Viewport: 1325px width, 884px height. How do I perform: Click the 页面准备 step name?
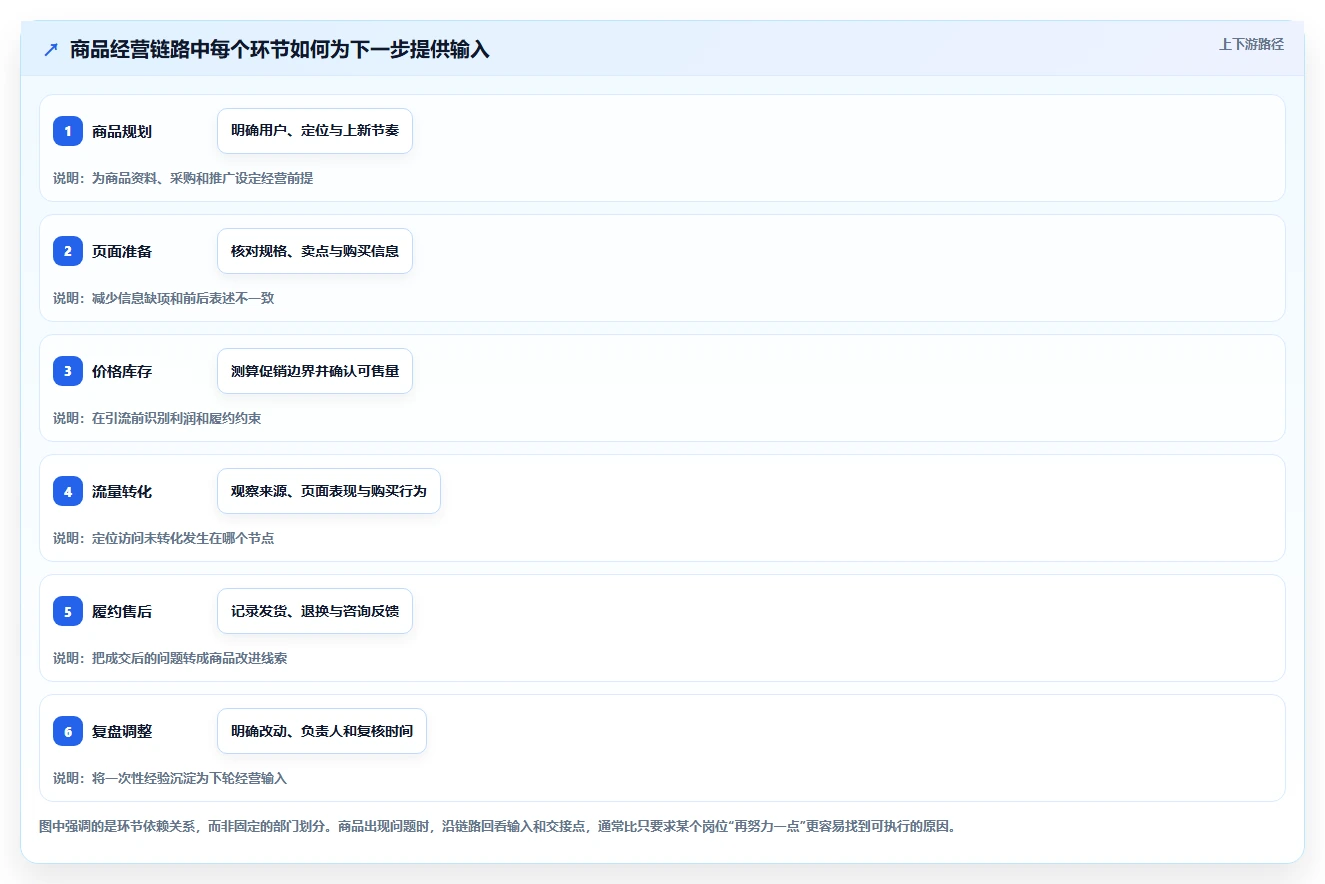pos(122,251)
